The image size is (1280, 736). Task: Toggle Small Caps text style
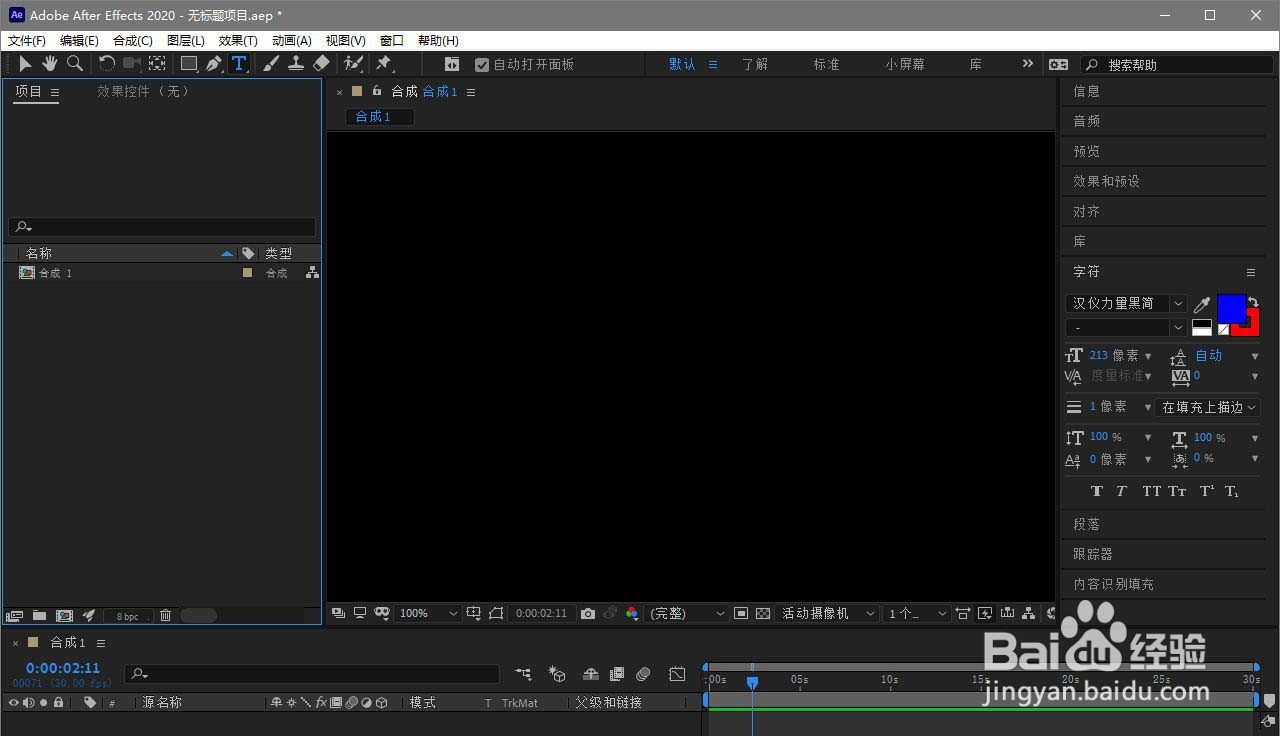coord(1177,491)
